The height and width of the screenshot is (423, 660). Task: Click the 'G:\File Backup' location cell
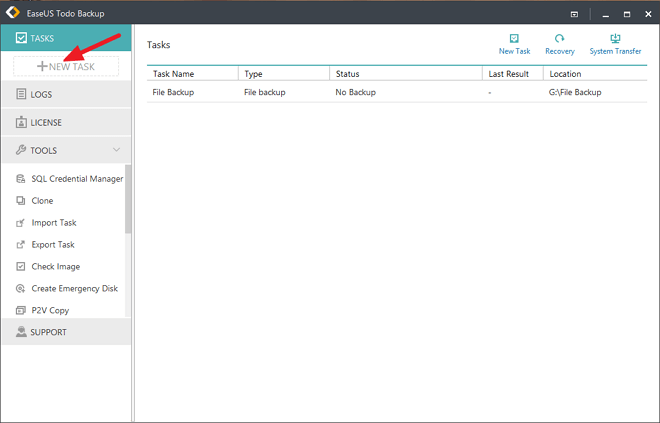(x=575, y=92)
